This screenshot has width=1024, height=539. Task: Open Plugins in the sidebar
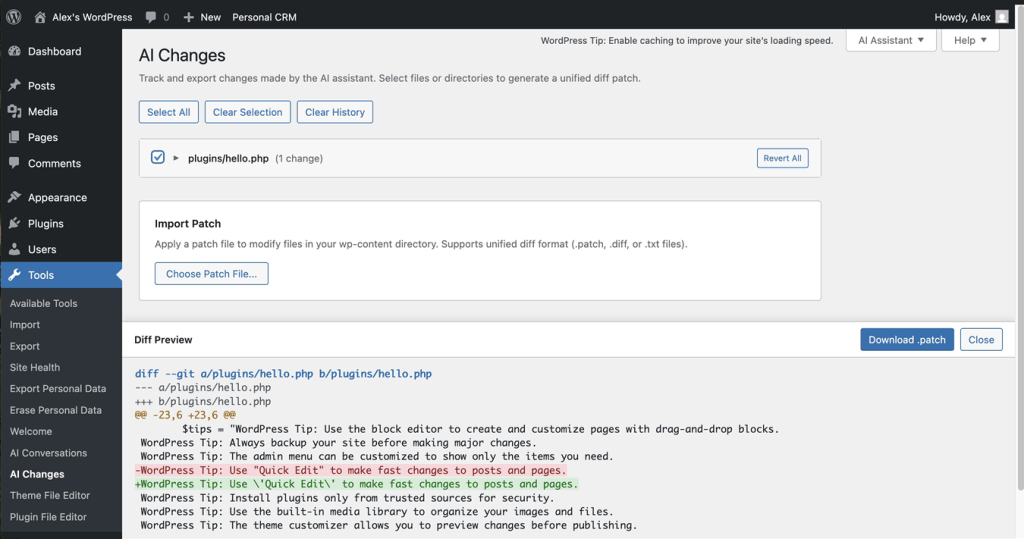45,224
